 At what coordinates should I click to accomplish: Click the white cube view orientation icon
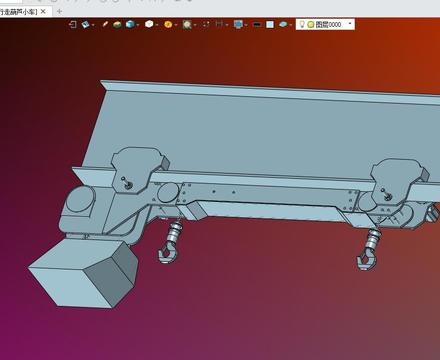pyautogui.click(x=149, y=24)
